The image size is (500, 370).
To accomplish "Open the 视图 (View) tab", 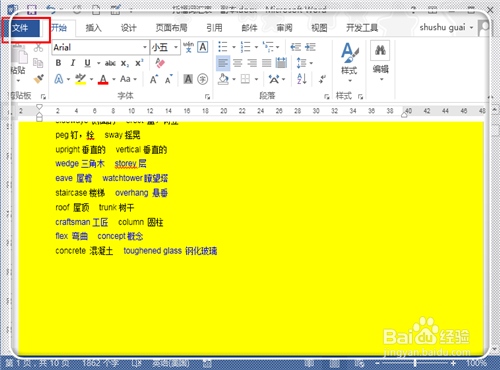I will click(319, 28).
